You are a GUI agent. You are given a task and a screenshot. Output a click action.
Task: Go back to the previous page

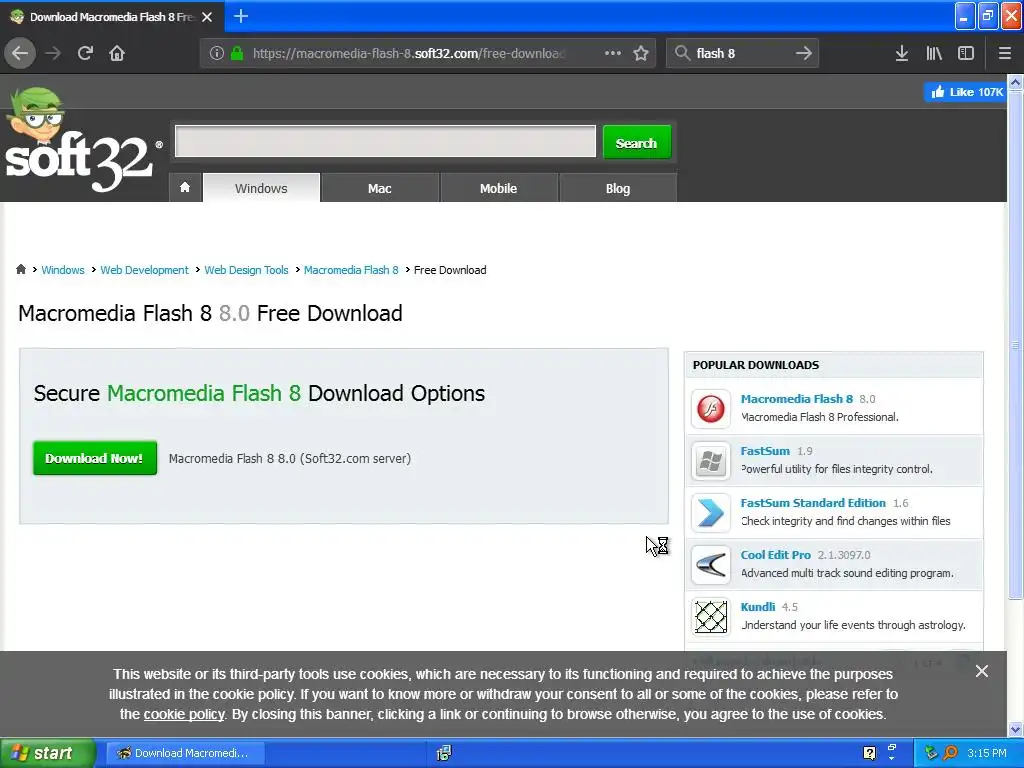tap(20, 53)
